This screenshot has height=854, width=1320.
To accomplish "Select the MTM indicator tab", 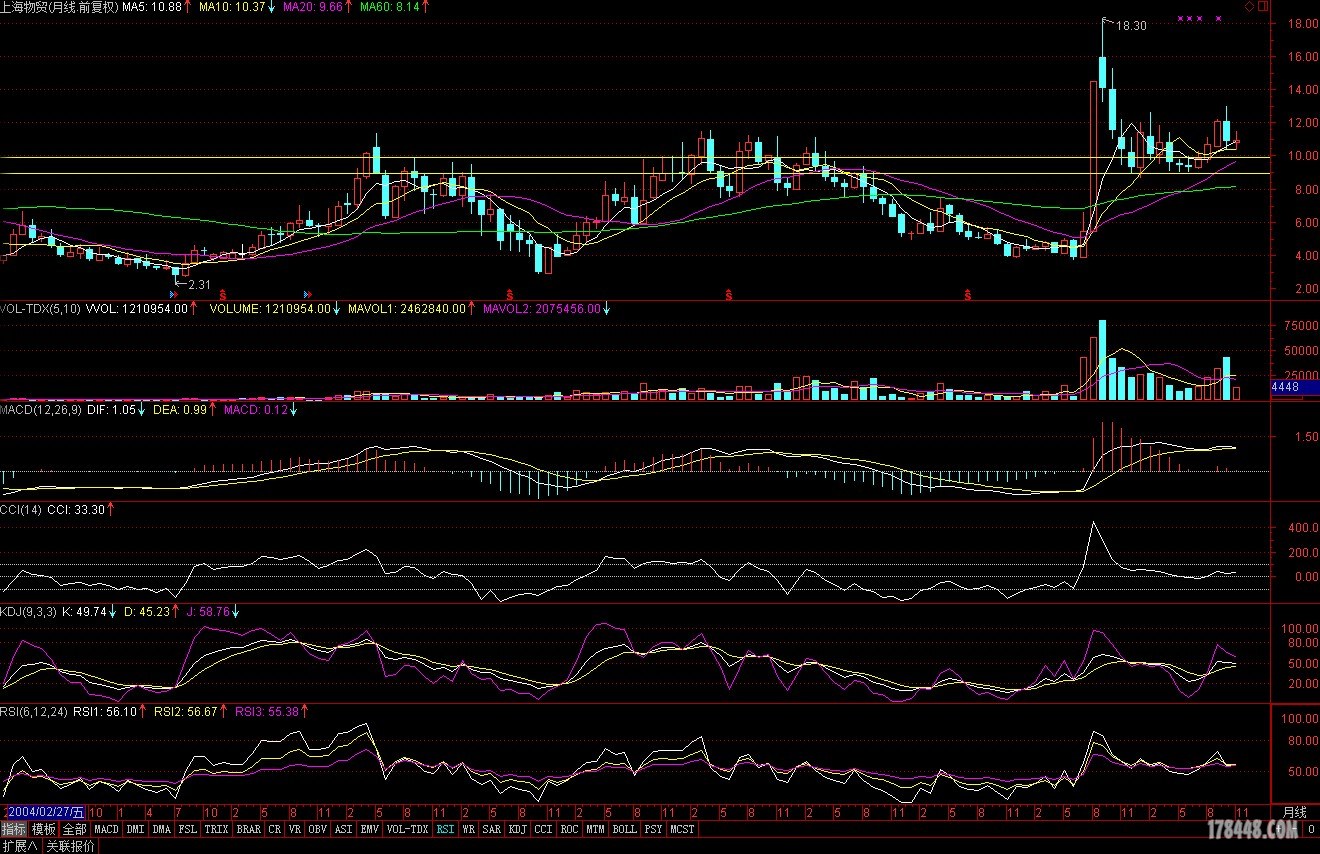I will [595, 829].
